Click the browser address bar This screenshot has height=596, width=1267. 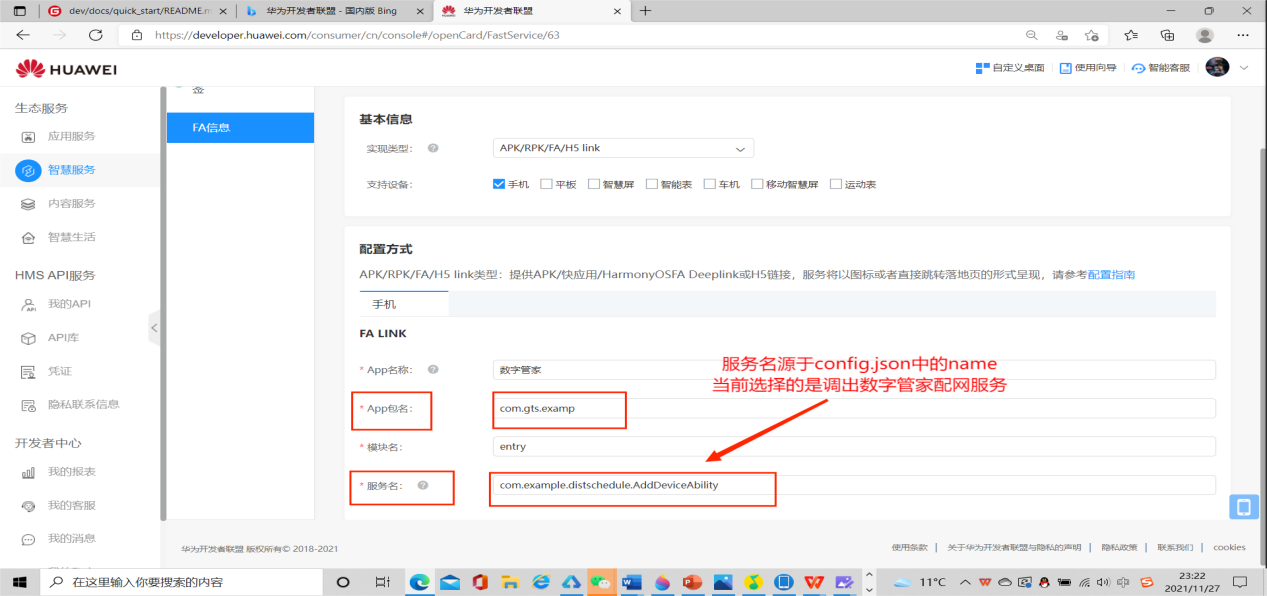[565, 35]
